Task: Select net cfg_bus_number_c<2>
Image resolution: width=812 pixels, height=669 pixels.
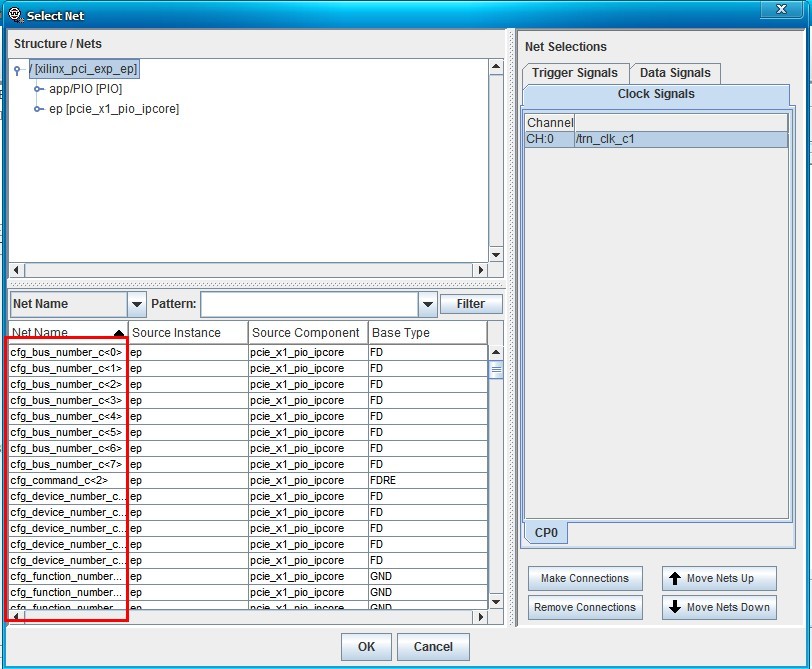Action: tap(68, 385)
